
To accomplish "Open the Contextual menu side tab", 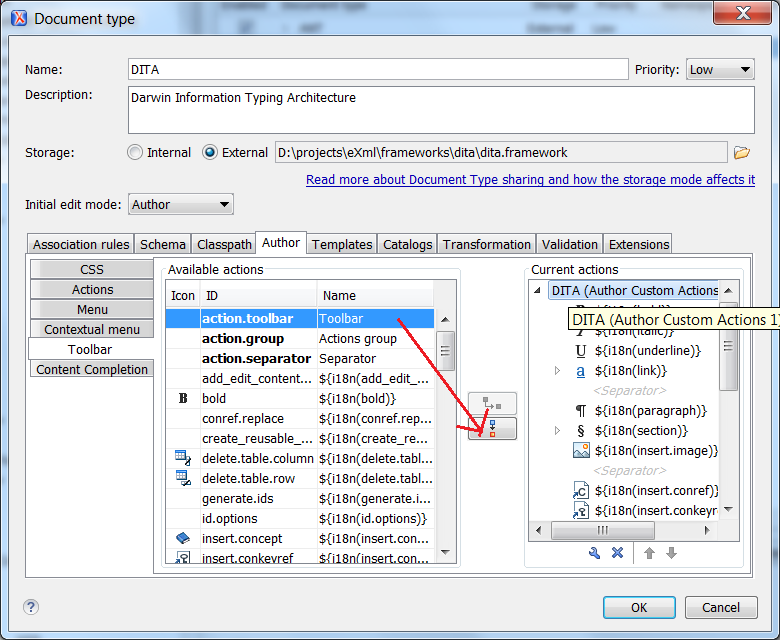I will point(92,329).
